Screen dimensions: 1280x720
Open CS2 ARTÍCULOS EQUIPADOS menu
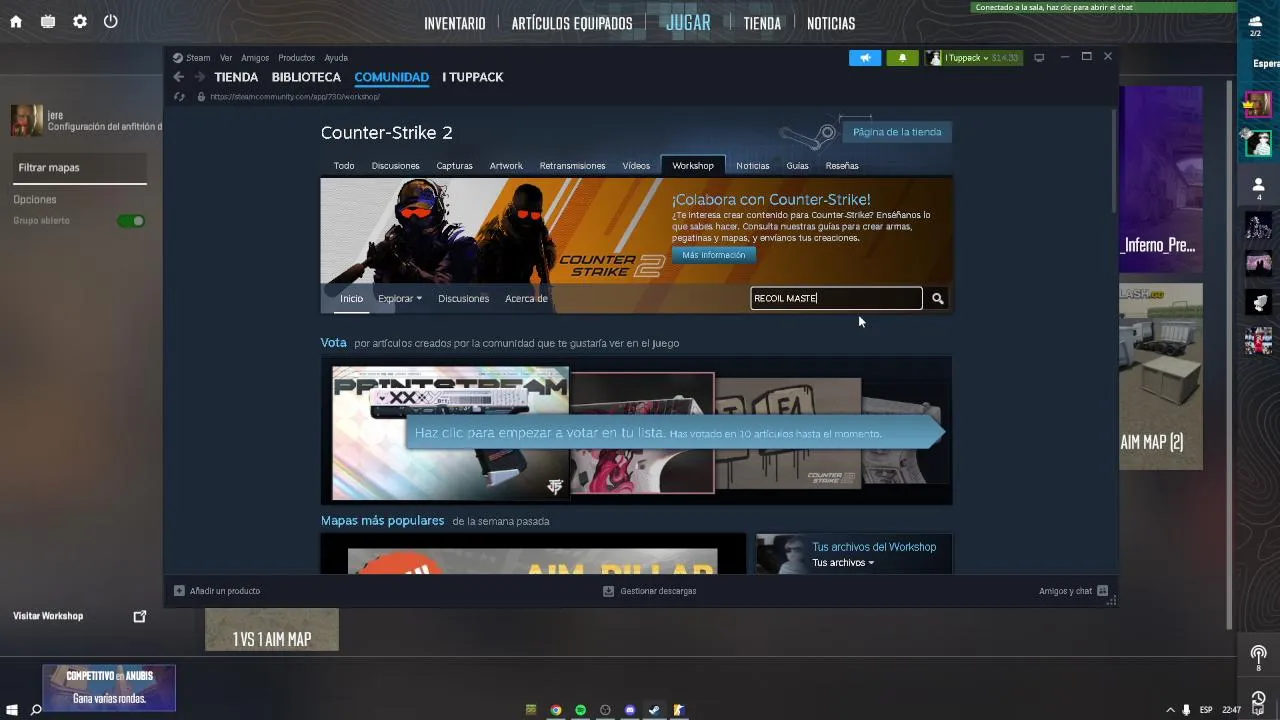click(x=572, y=23)
